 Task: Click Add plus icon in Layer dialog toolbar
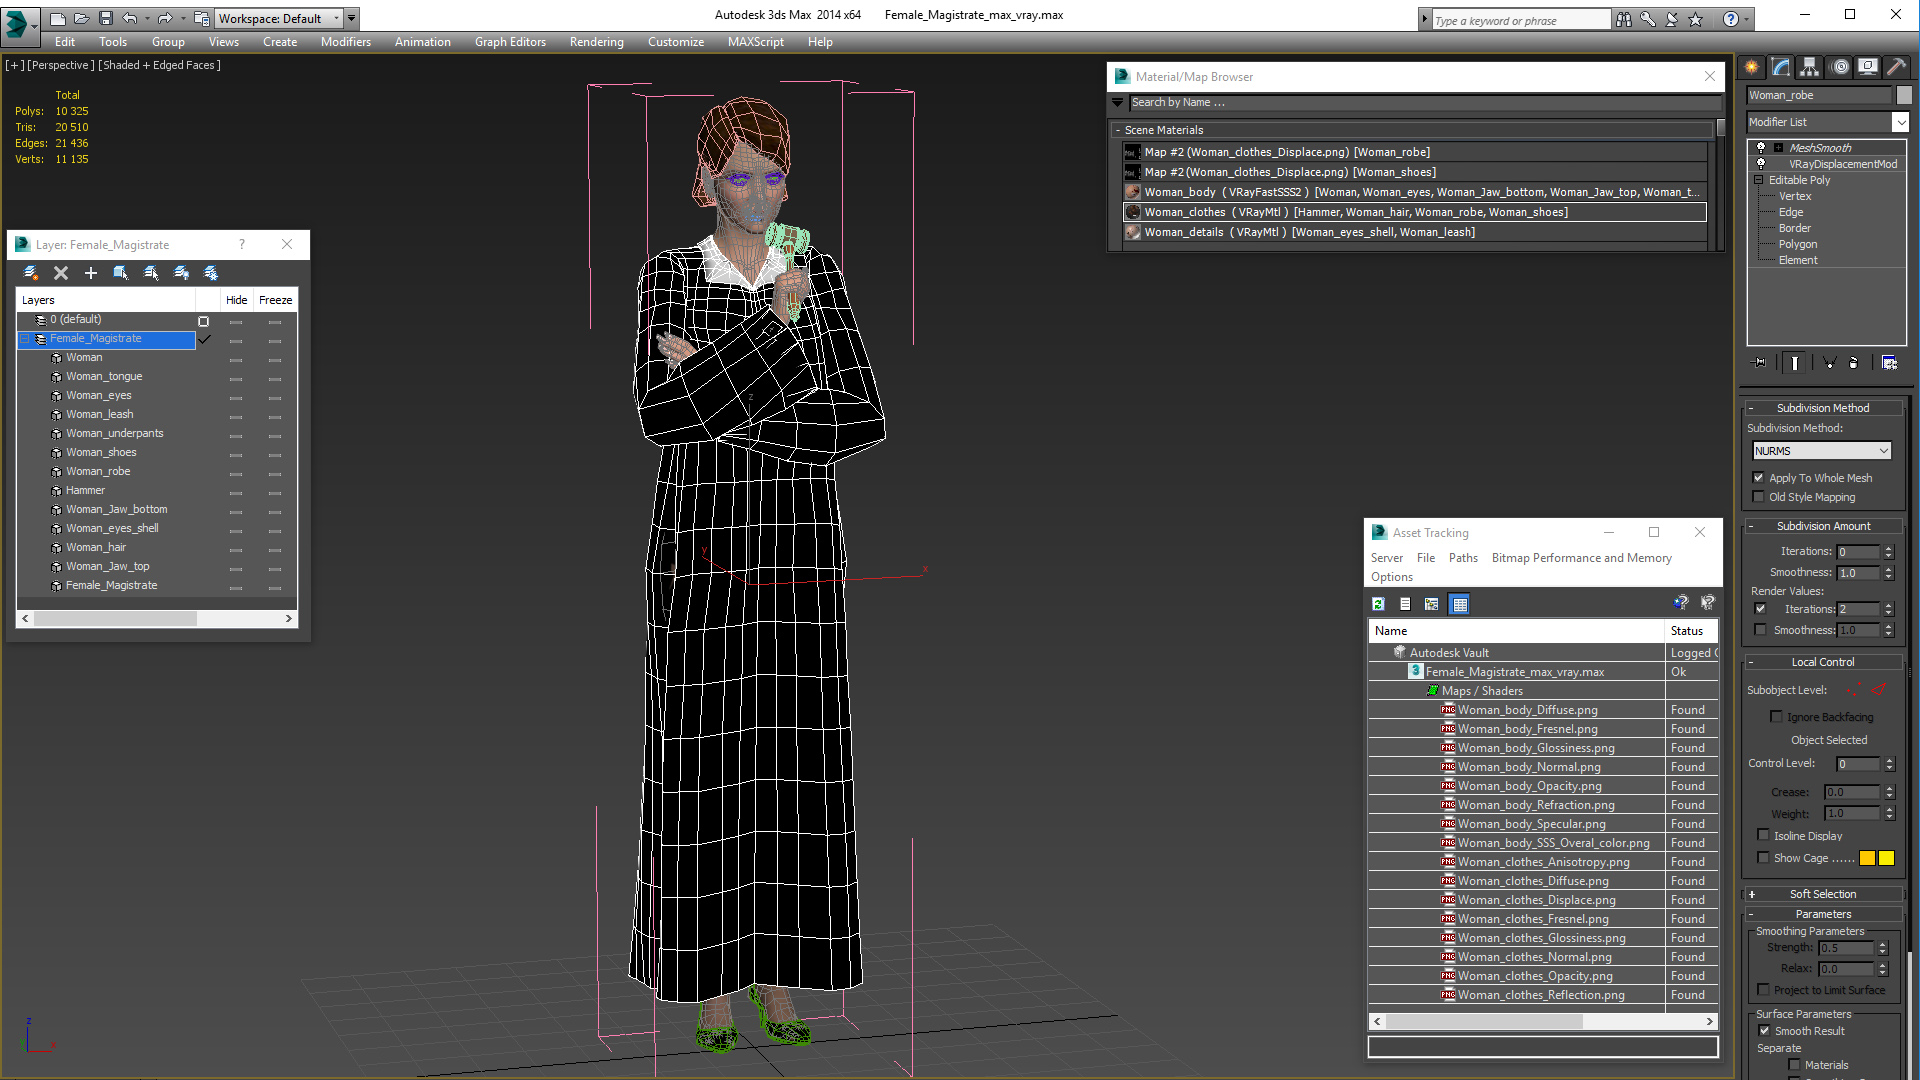(91, 273)
